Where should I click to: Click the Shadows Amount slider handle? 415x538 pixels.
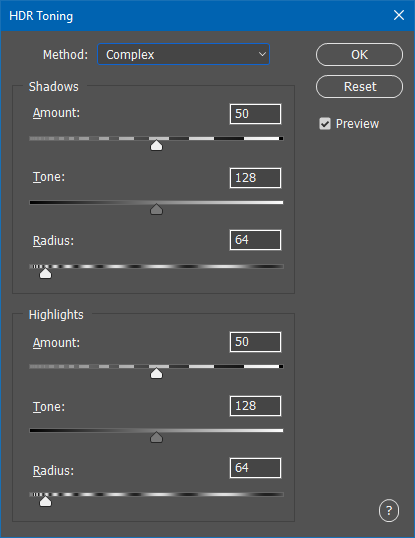[156, 145]
